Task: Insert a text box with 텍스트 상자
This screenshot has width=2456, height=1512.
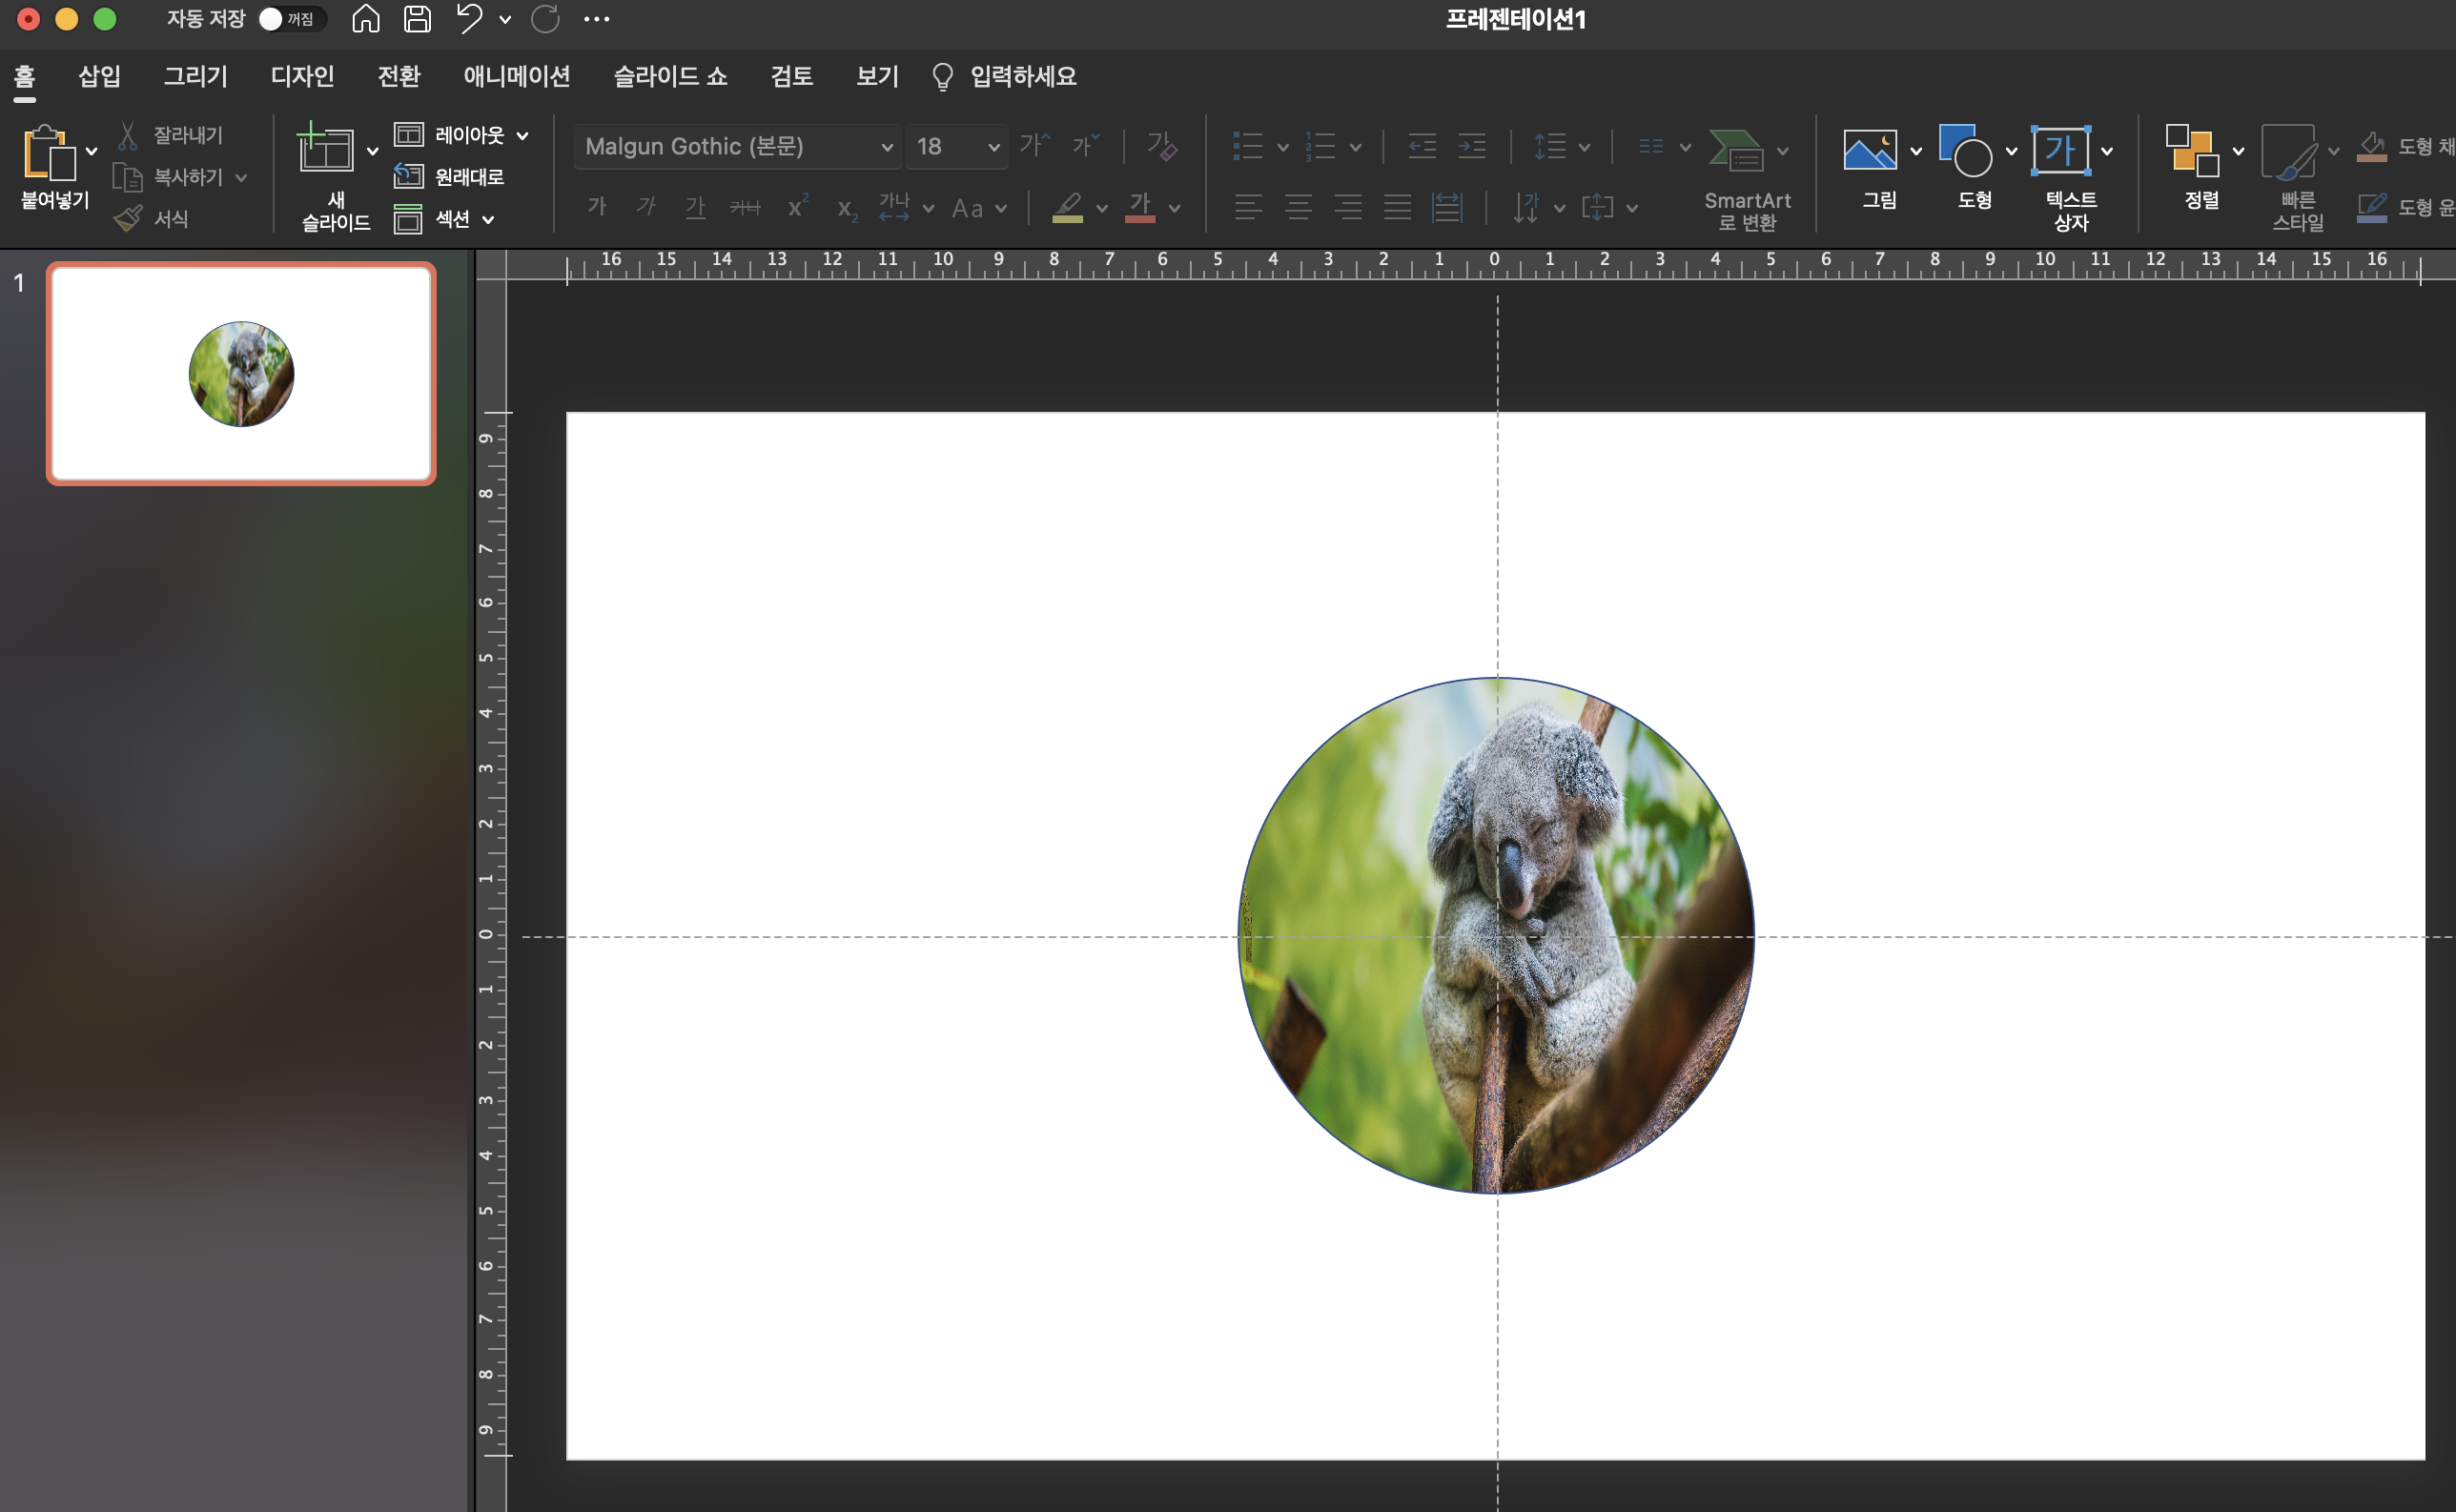Action: pos(2060,152)
